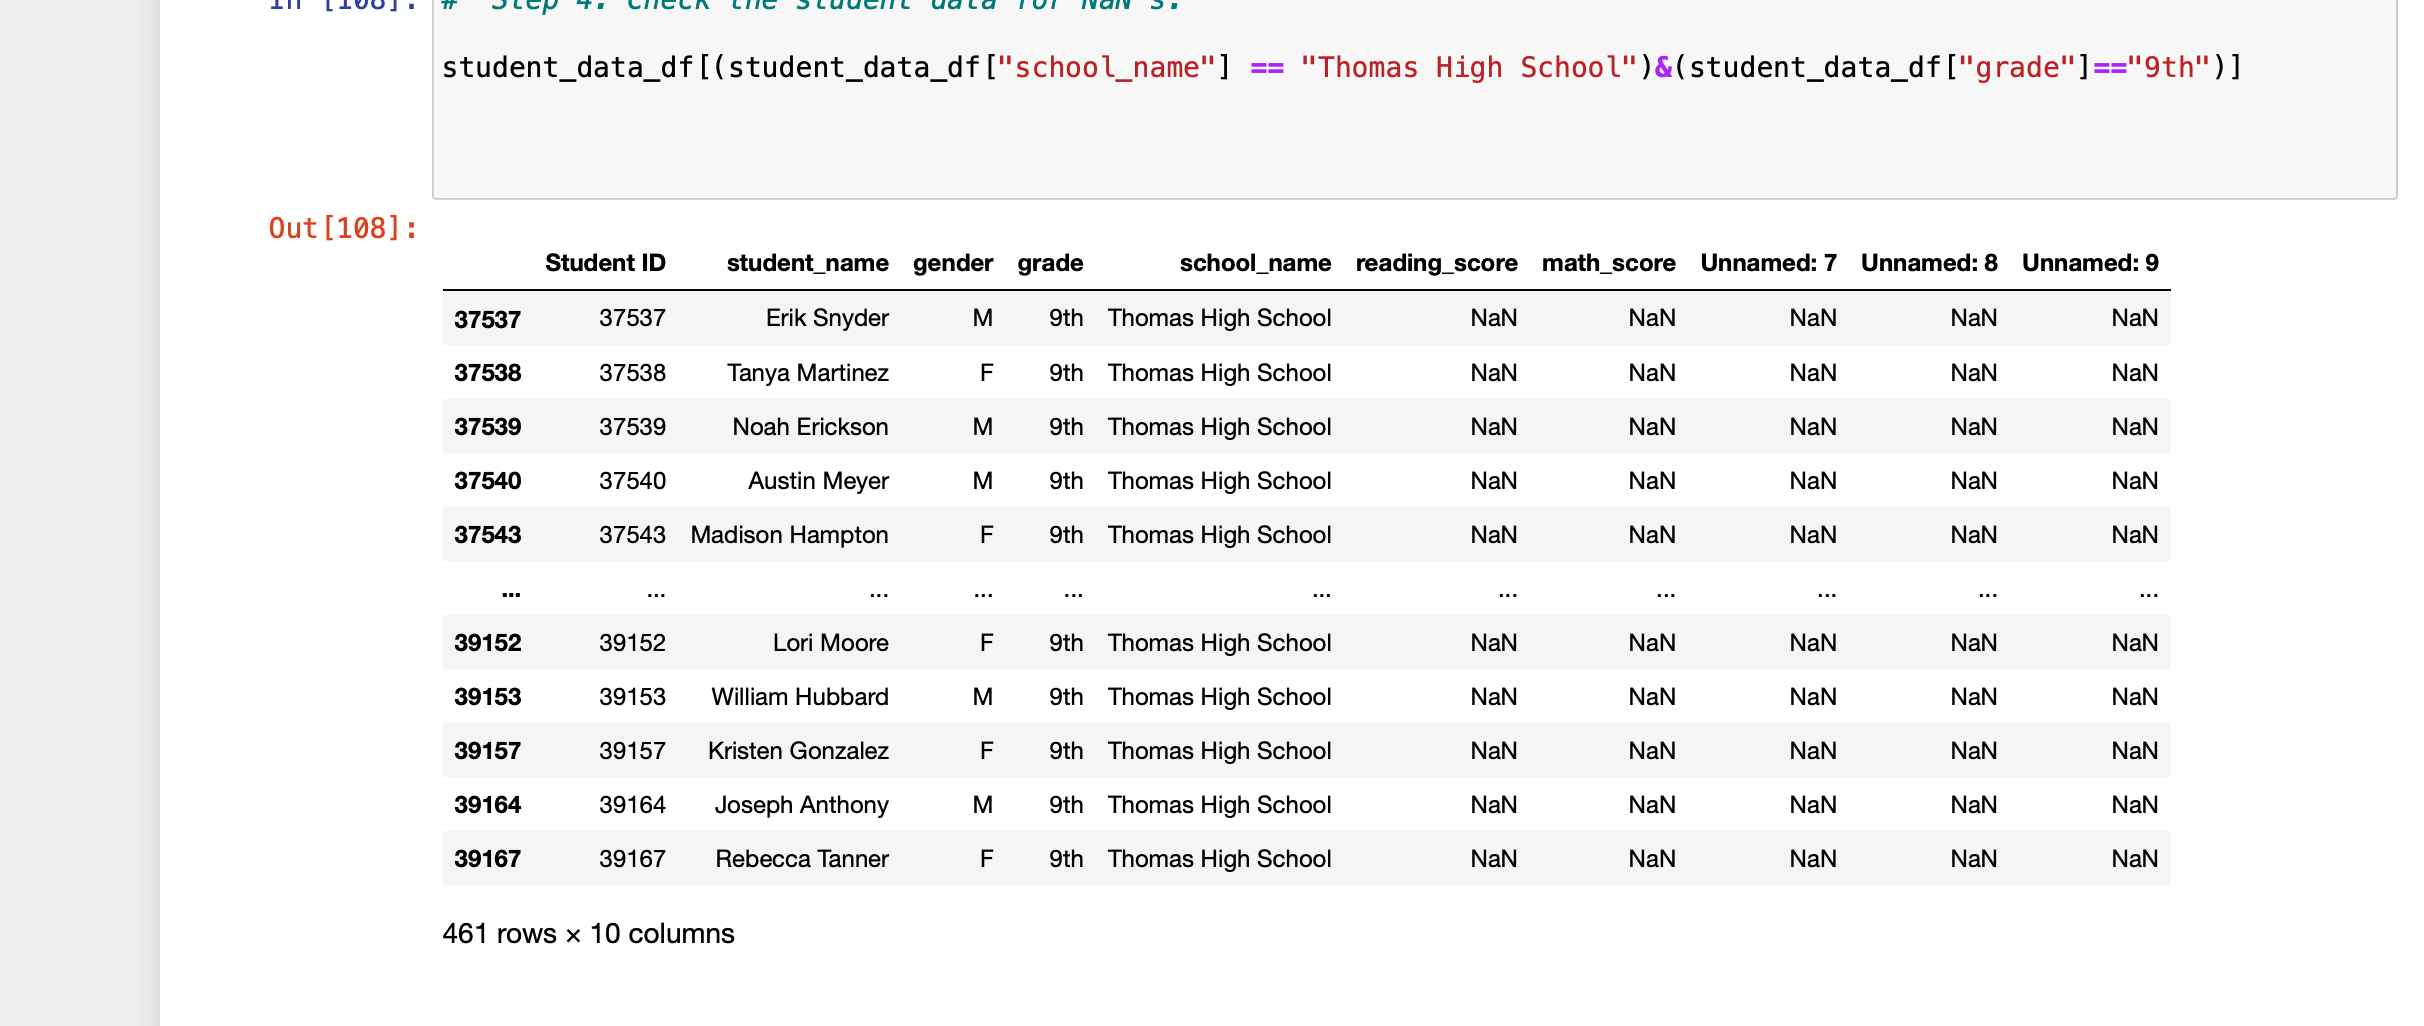Select the student_name column header
The height and width of the screenshot is (1026, 2424).
click(x=807, y=263)
